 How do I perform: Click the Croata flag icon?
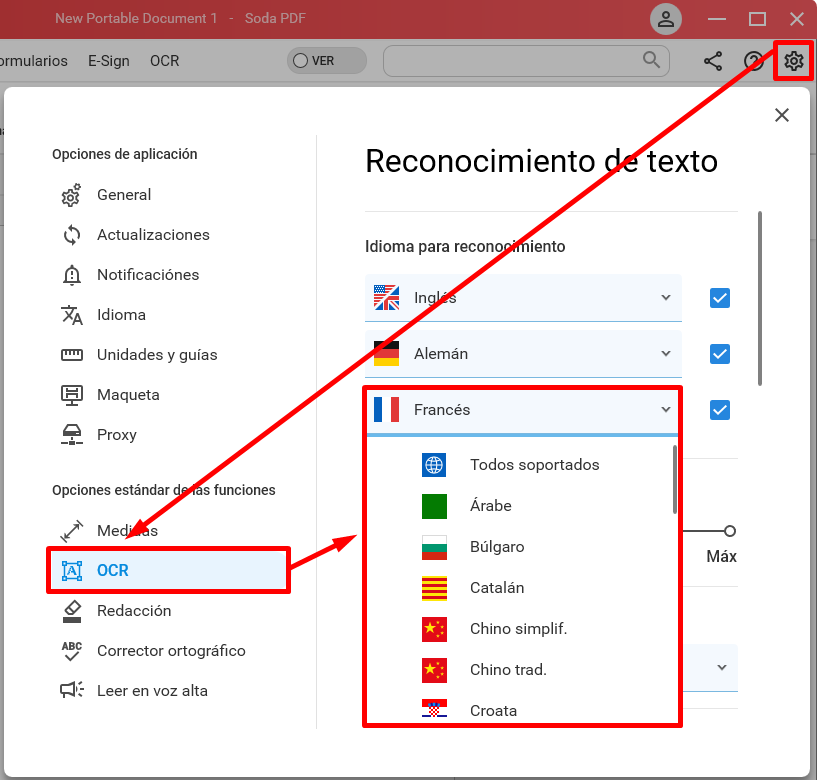(x=434, y=710)
